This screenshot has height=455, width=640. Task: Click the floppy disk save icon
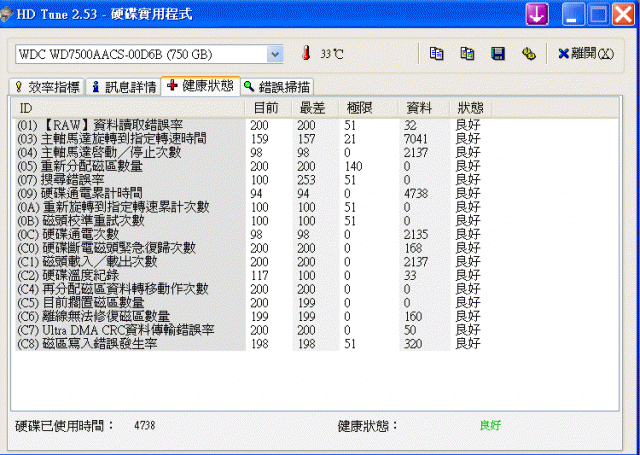point(498,53)
